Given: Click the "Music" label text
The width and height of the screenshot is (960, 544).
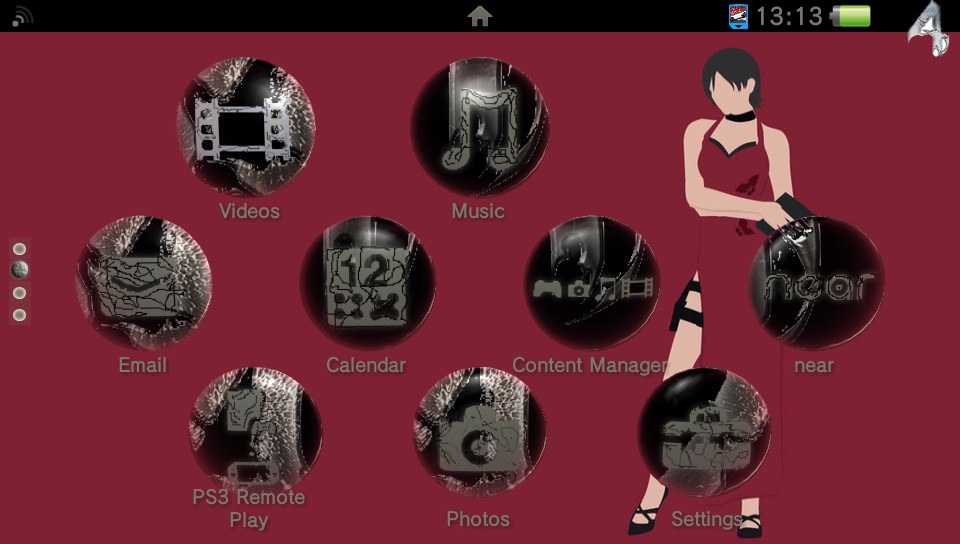Looking at the screenshot, I should pyautogui.click(x=478, y=211).
